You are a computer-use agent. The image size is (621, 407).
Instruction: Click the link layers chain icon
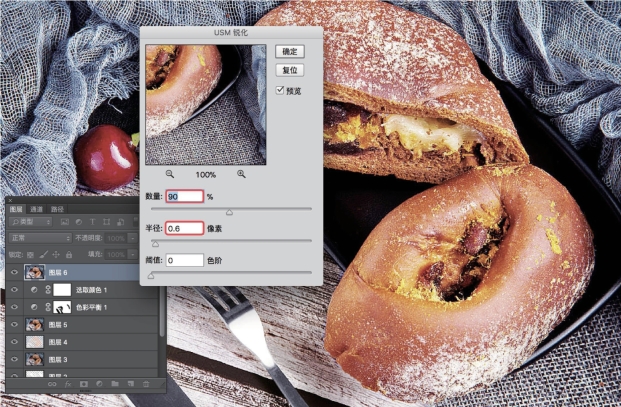[52, 384]
